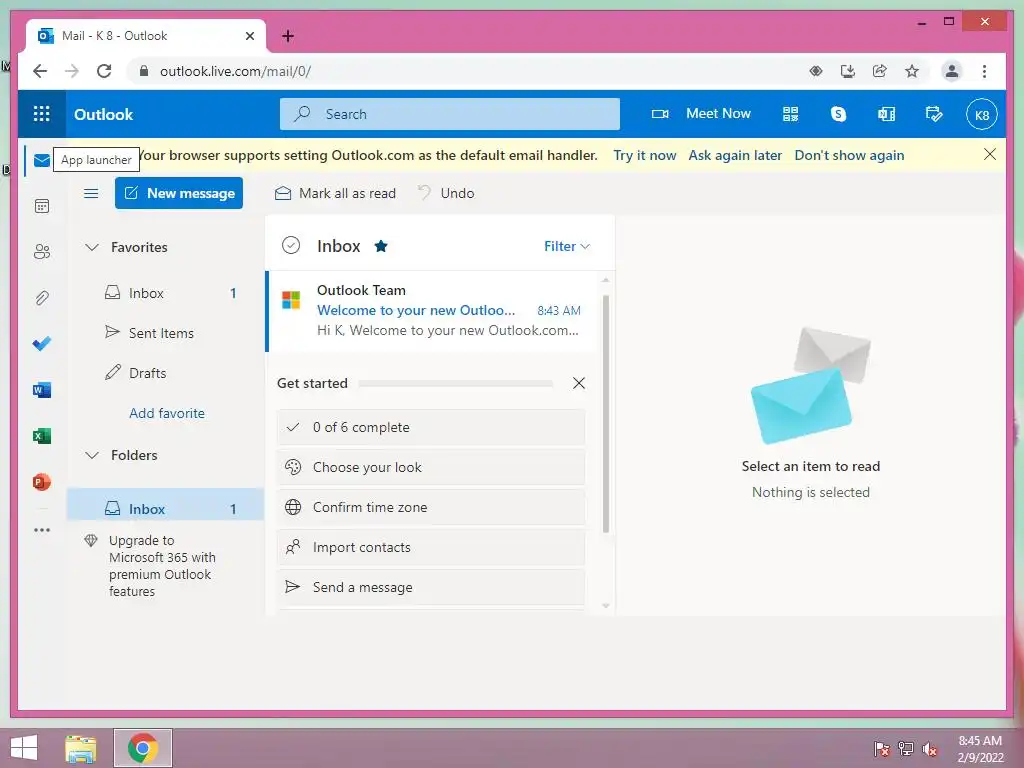
Task: Click the Chrome extension diamond icon
Action: (816, 71)
